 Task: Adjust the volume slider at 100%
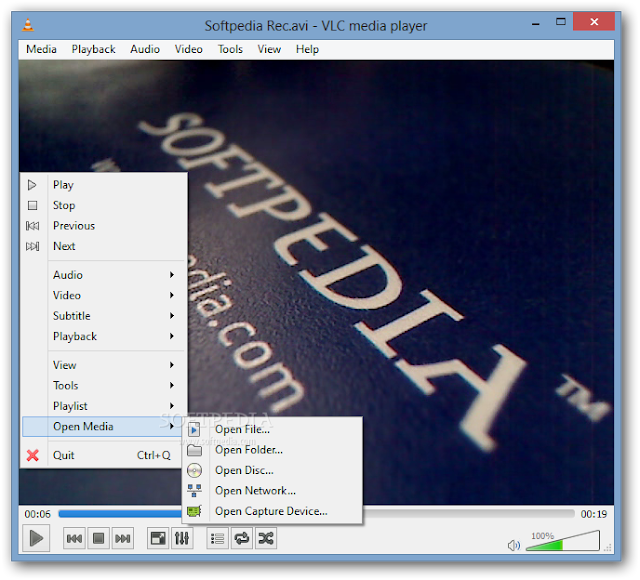(563, 541)
